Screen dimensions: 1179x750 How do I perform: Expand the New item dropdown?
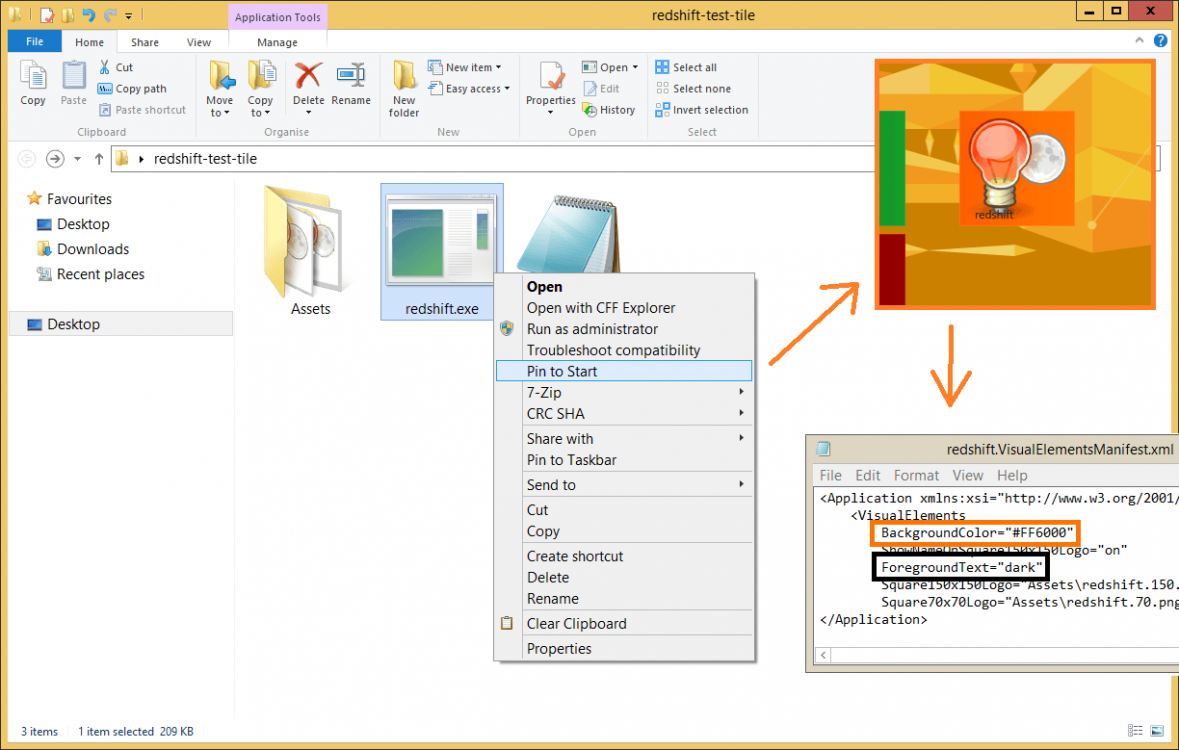click(x=465, y=67)
